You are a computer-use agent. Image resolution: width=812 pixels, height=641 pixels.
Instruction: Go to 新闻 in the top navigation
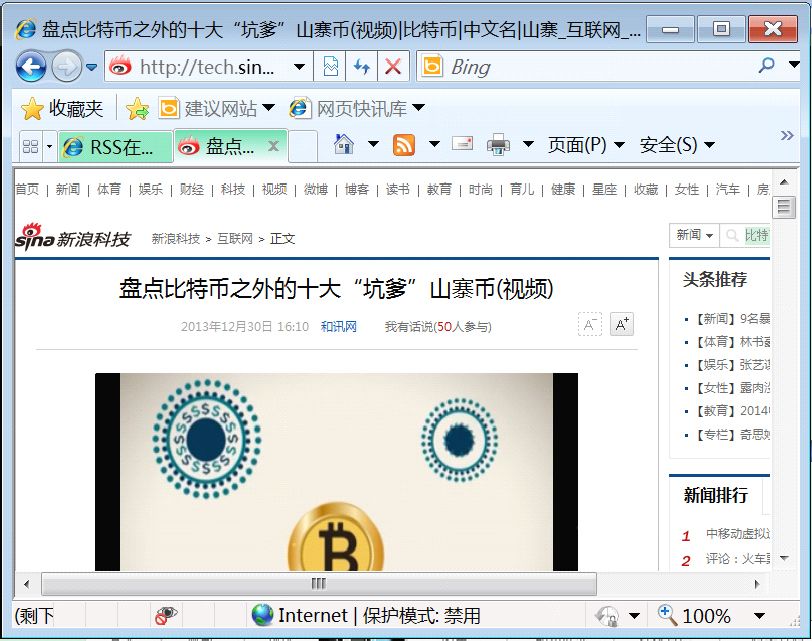[x=68, y=190]
